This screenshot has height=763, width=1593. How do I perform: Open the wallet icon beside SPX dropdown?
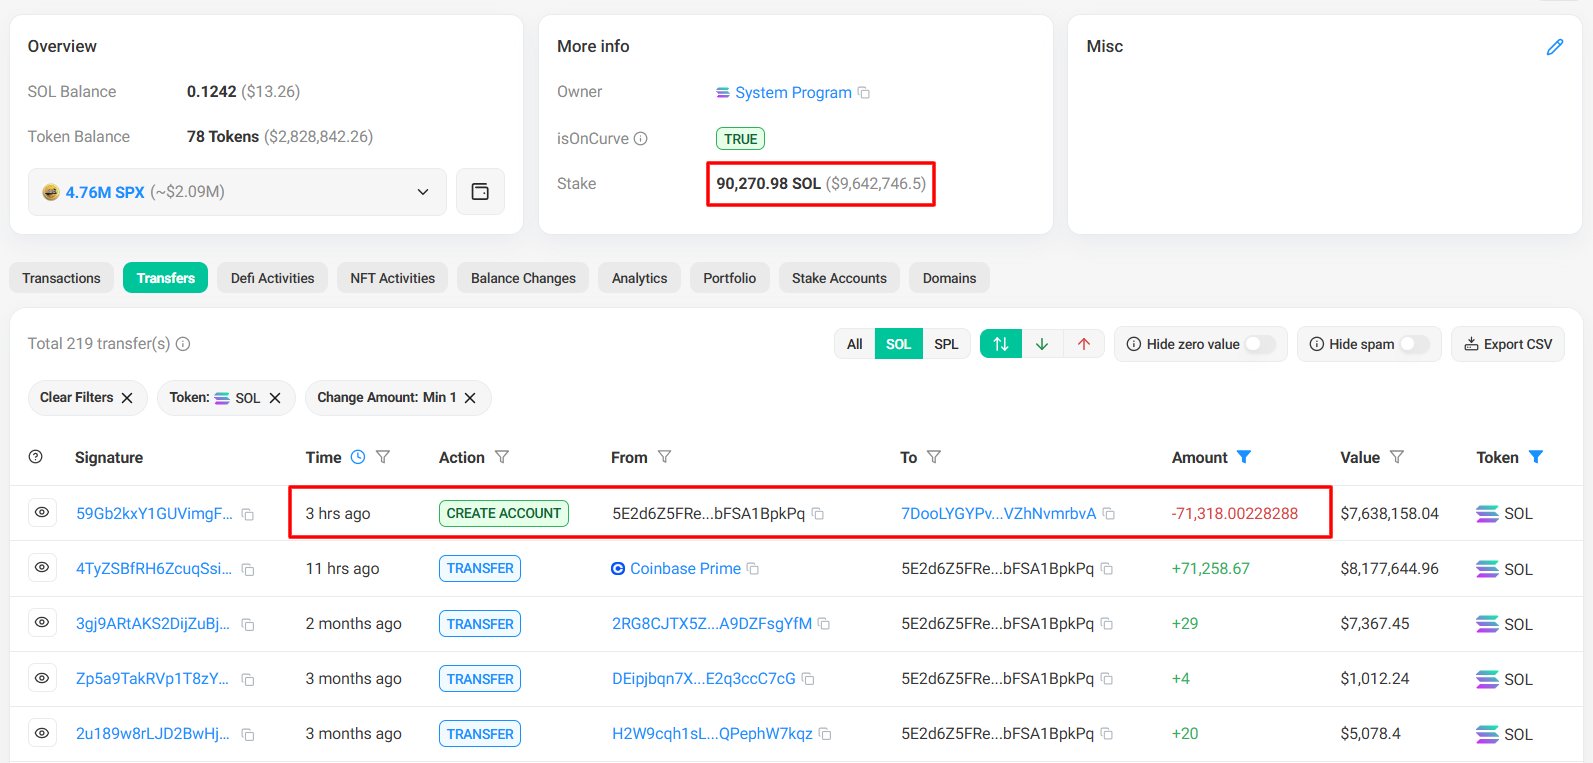tap(480, 192)
